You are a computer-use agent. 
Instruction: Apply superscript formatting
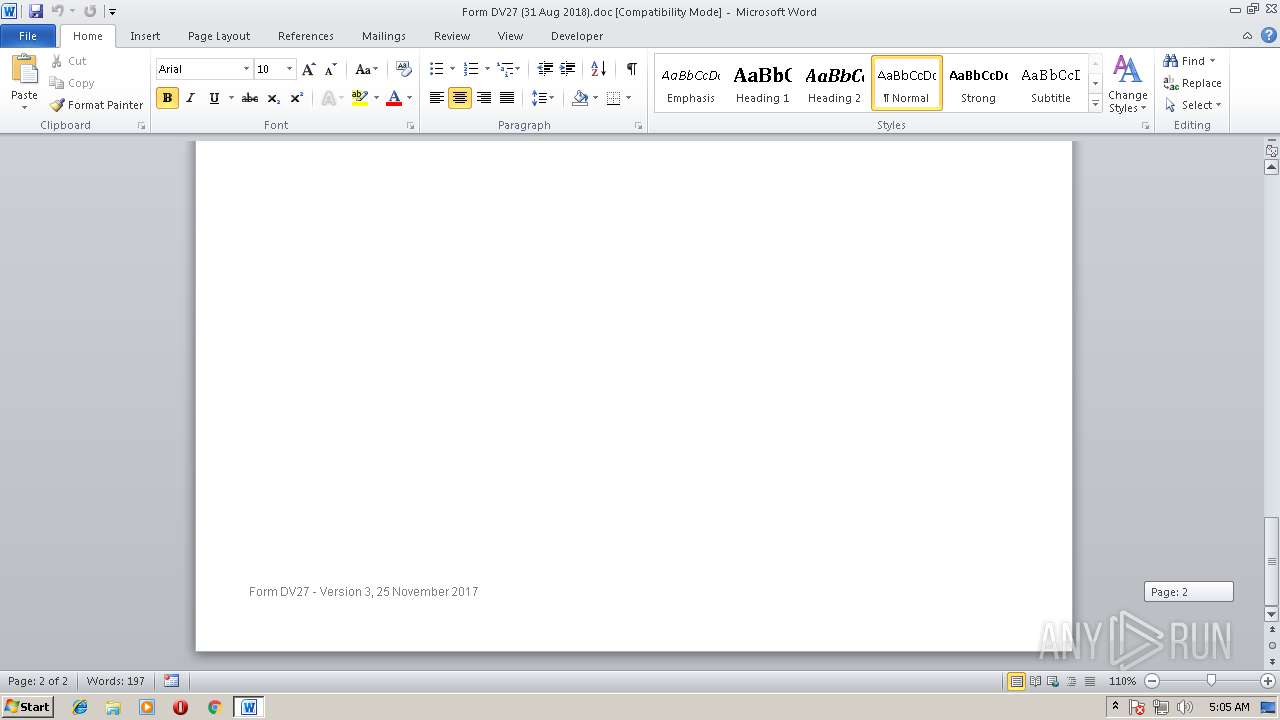coord(296,98)
